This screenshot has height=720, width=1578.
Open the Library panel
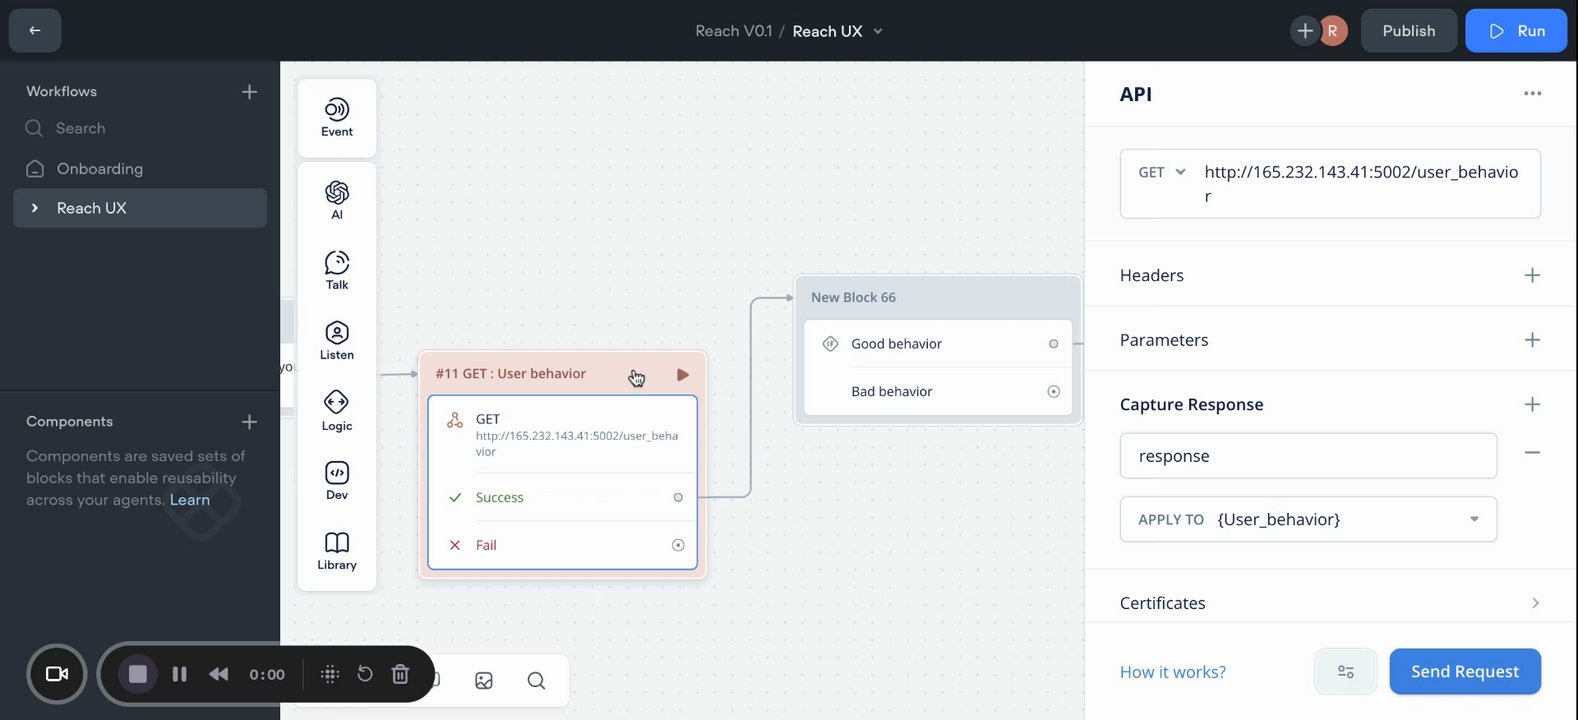click(337, 550)
